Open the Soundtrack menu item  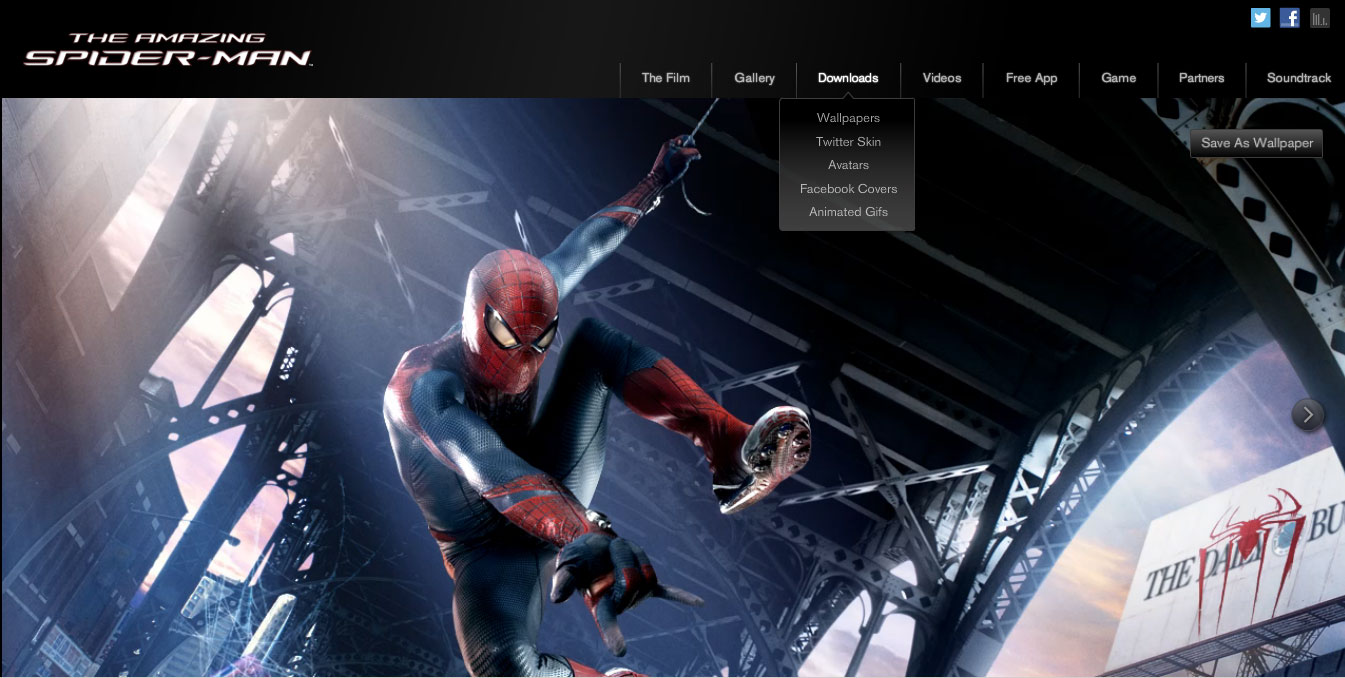click(x=1299, y=78)
